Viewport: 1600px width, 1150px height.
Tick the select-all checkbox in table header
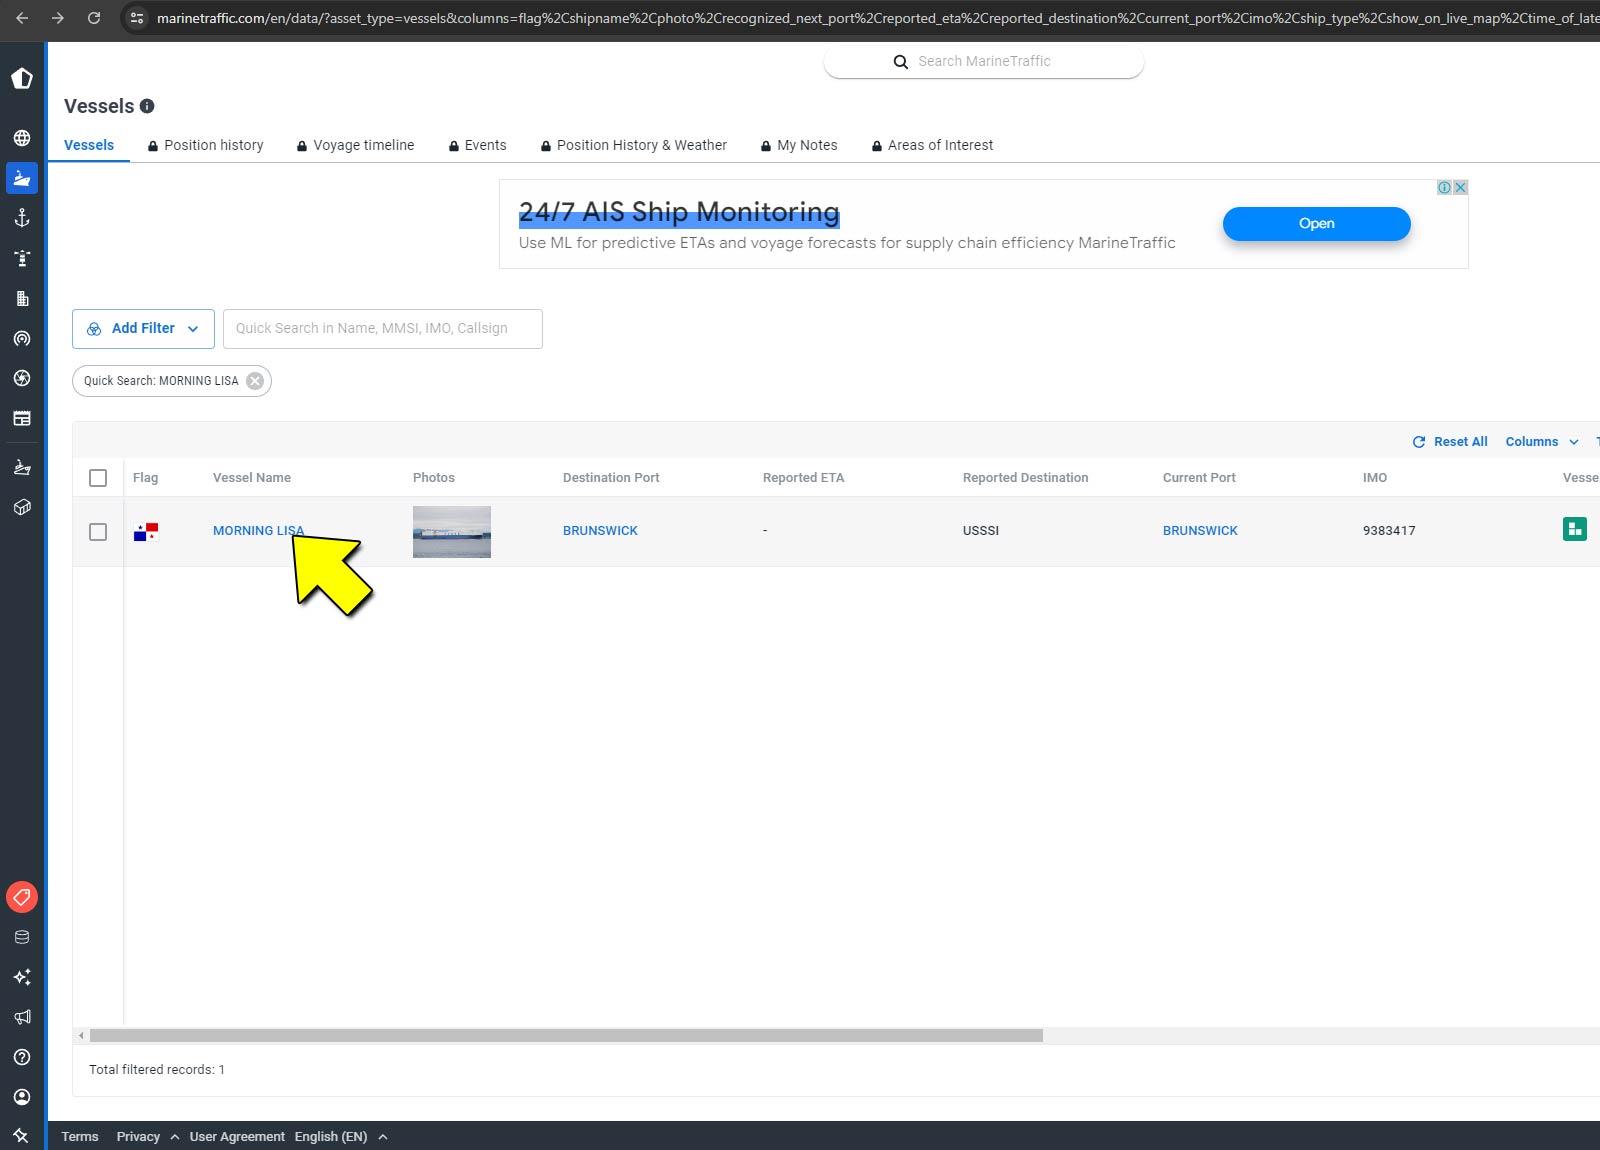point(98,478)
